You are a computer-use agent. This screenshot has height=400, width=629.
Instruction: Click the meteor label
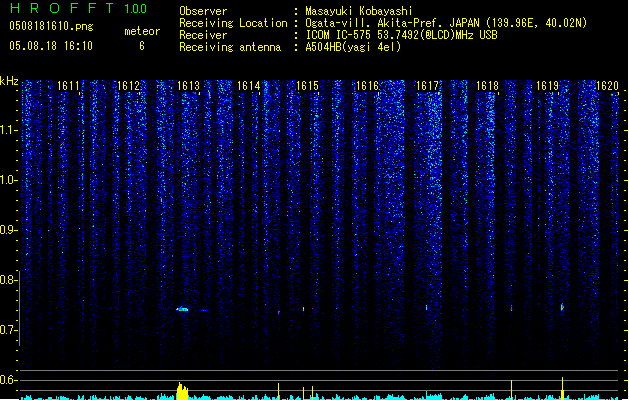click(142, 31)
